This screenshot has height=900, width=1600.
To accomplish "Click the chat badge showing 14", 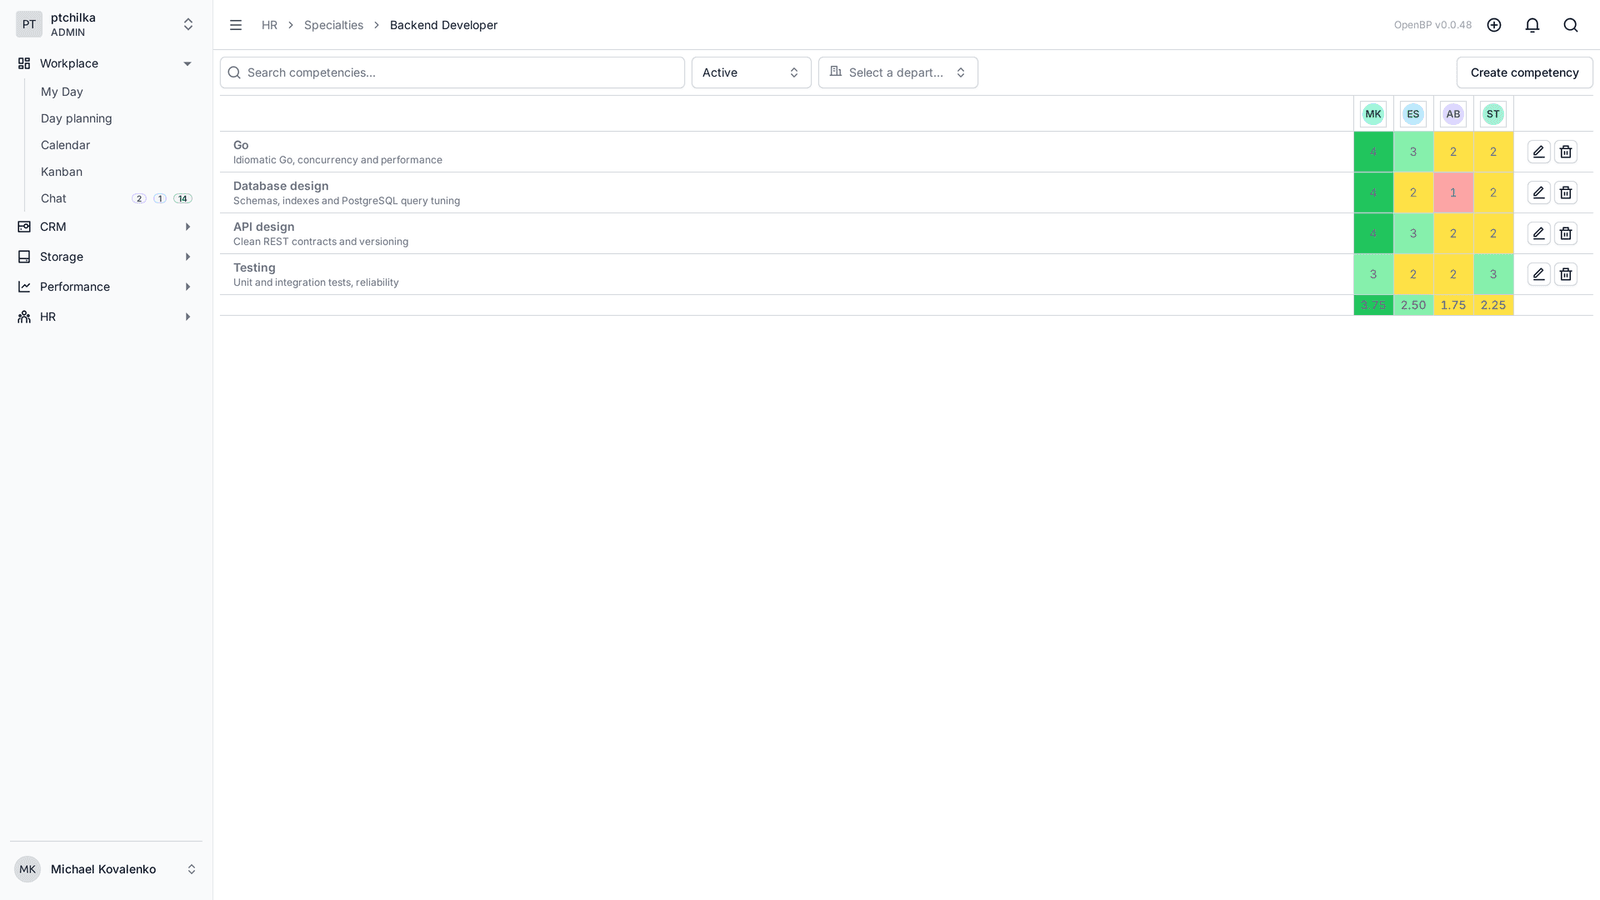I will (x=183, y=199).
